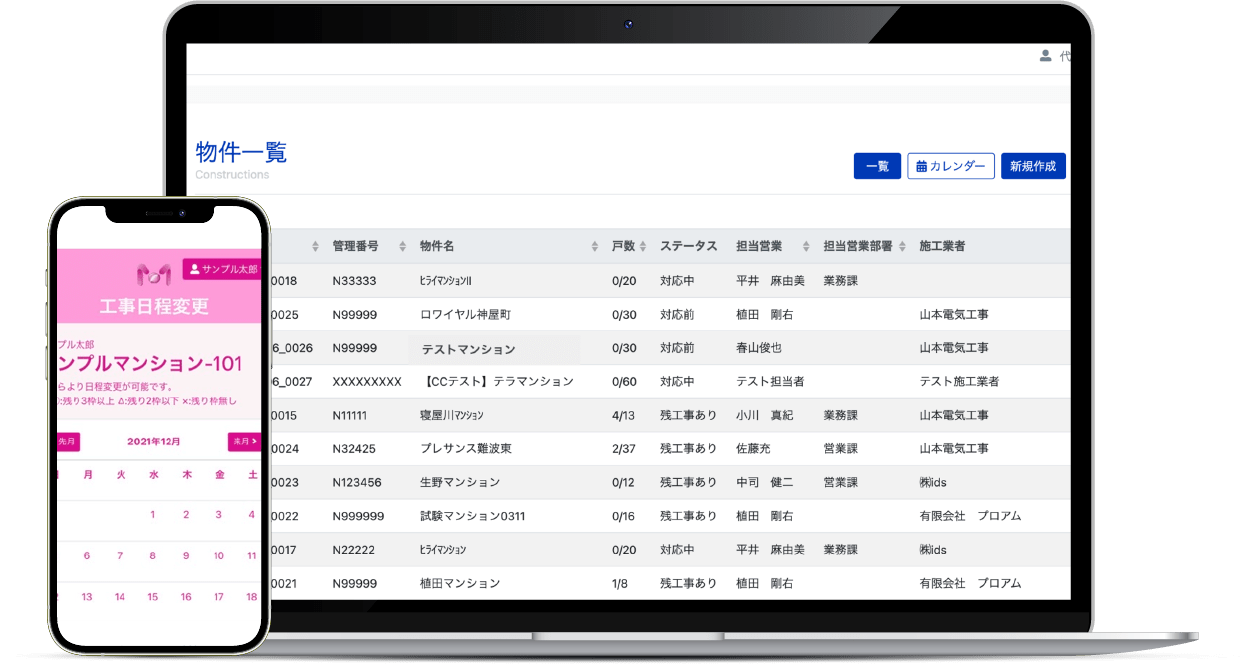
Task: Click the calendar icon on カレンダー button
Action: [x=921, y=167]
